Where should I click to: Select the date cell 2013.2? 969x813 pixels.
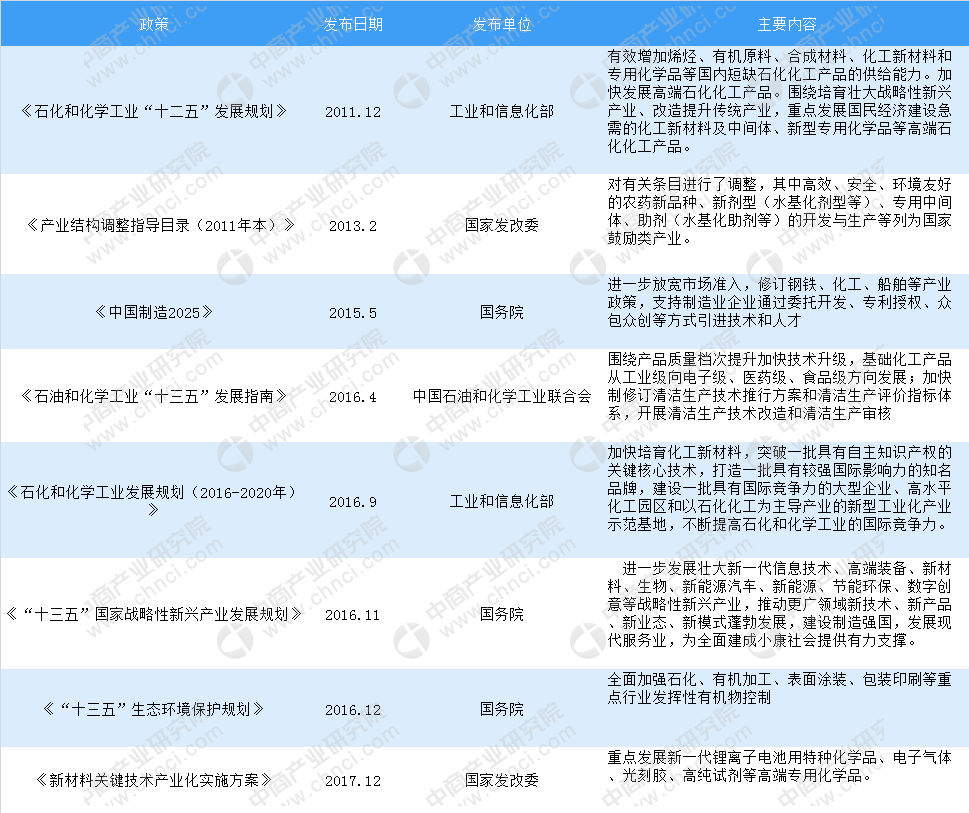[x=353, y=226]
